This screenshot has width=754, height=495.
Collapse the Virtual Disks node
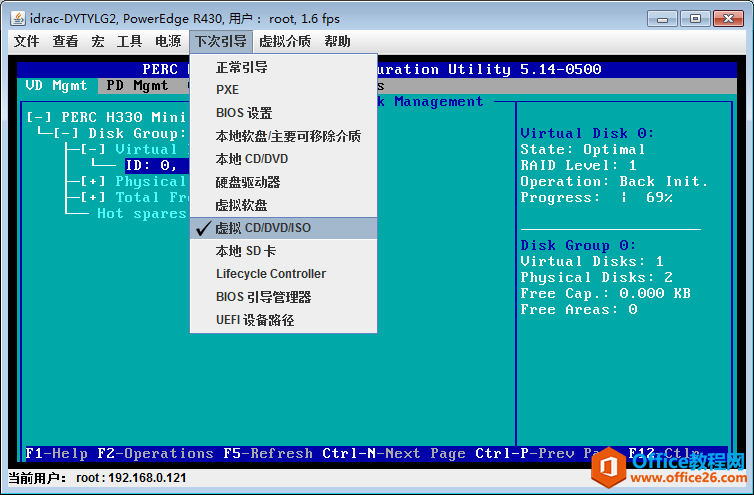(x=93, y=149)
